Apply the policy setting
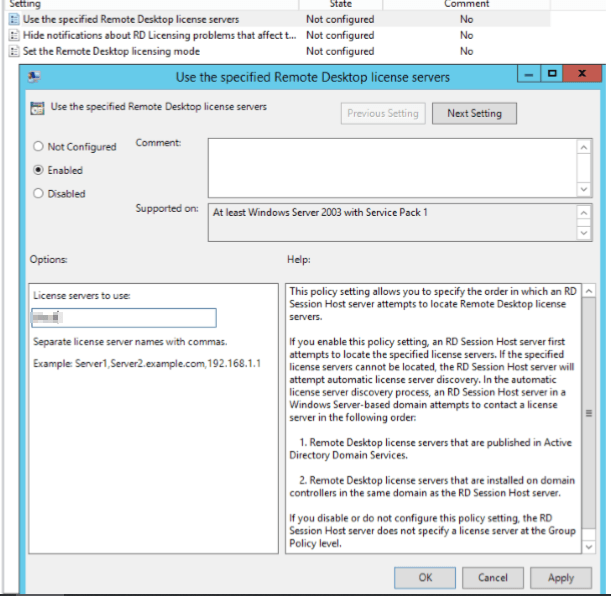 561,577
